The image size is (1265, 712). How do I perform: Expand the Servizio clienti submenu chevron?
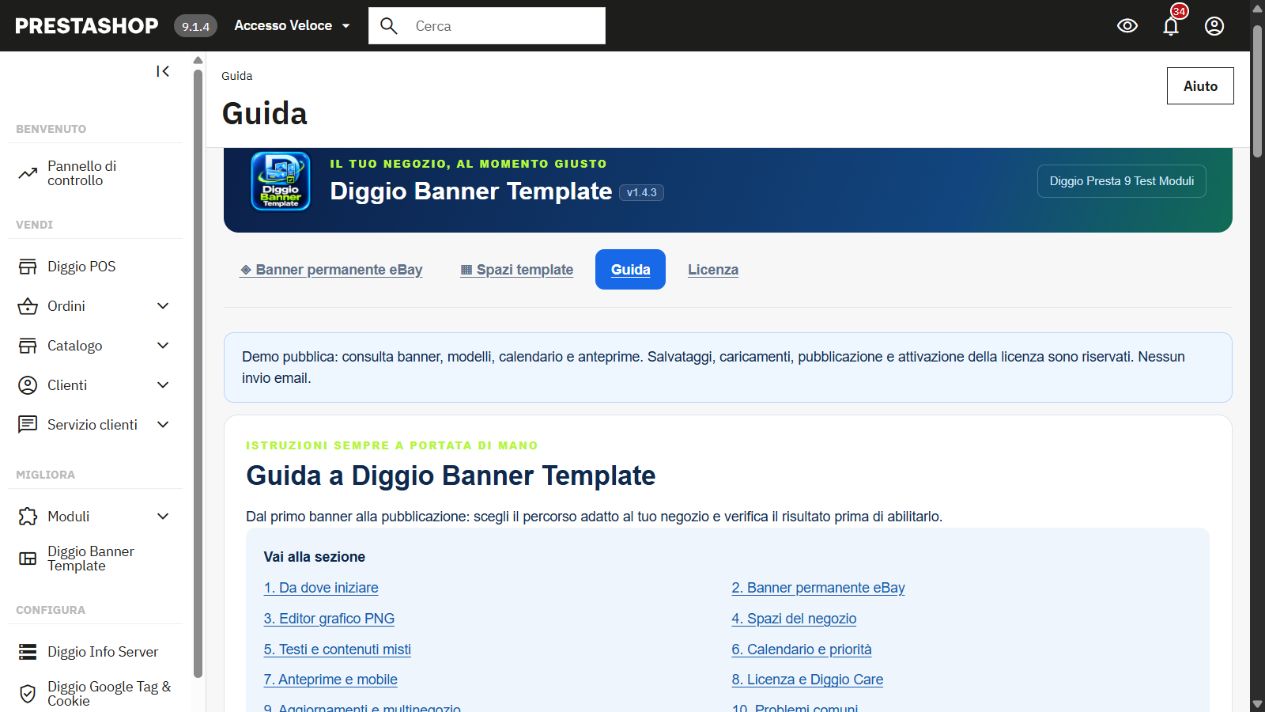[x=163, y=425]
